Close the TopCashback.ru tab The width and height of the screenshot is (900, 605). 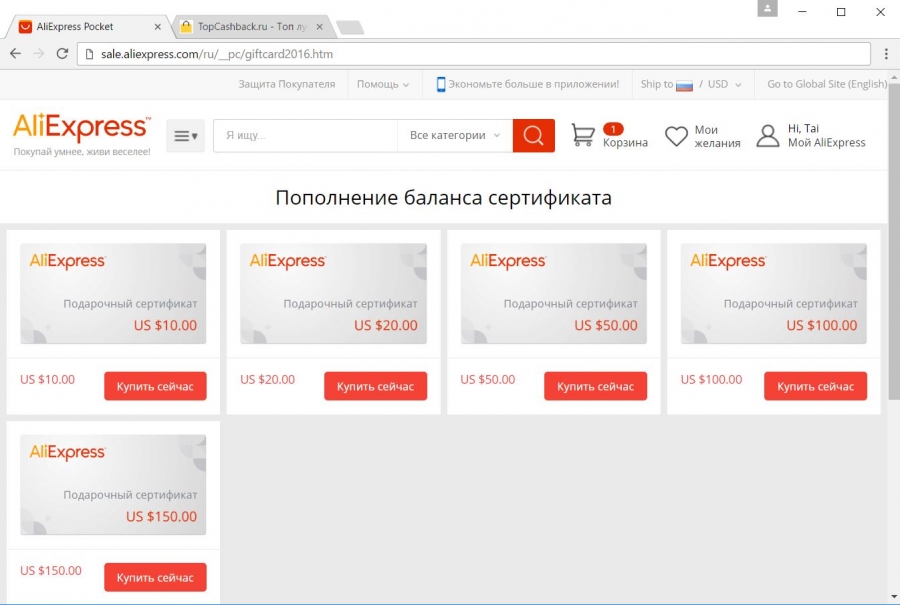pyautogui.click(x=320, y=26)
